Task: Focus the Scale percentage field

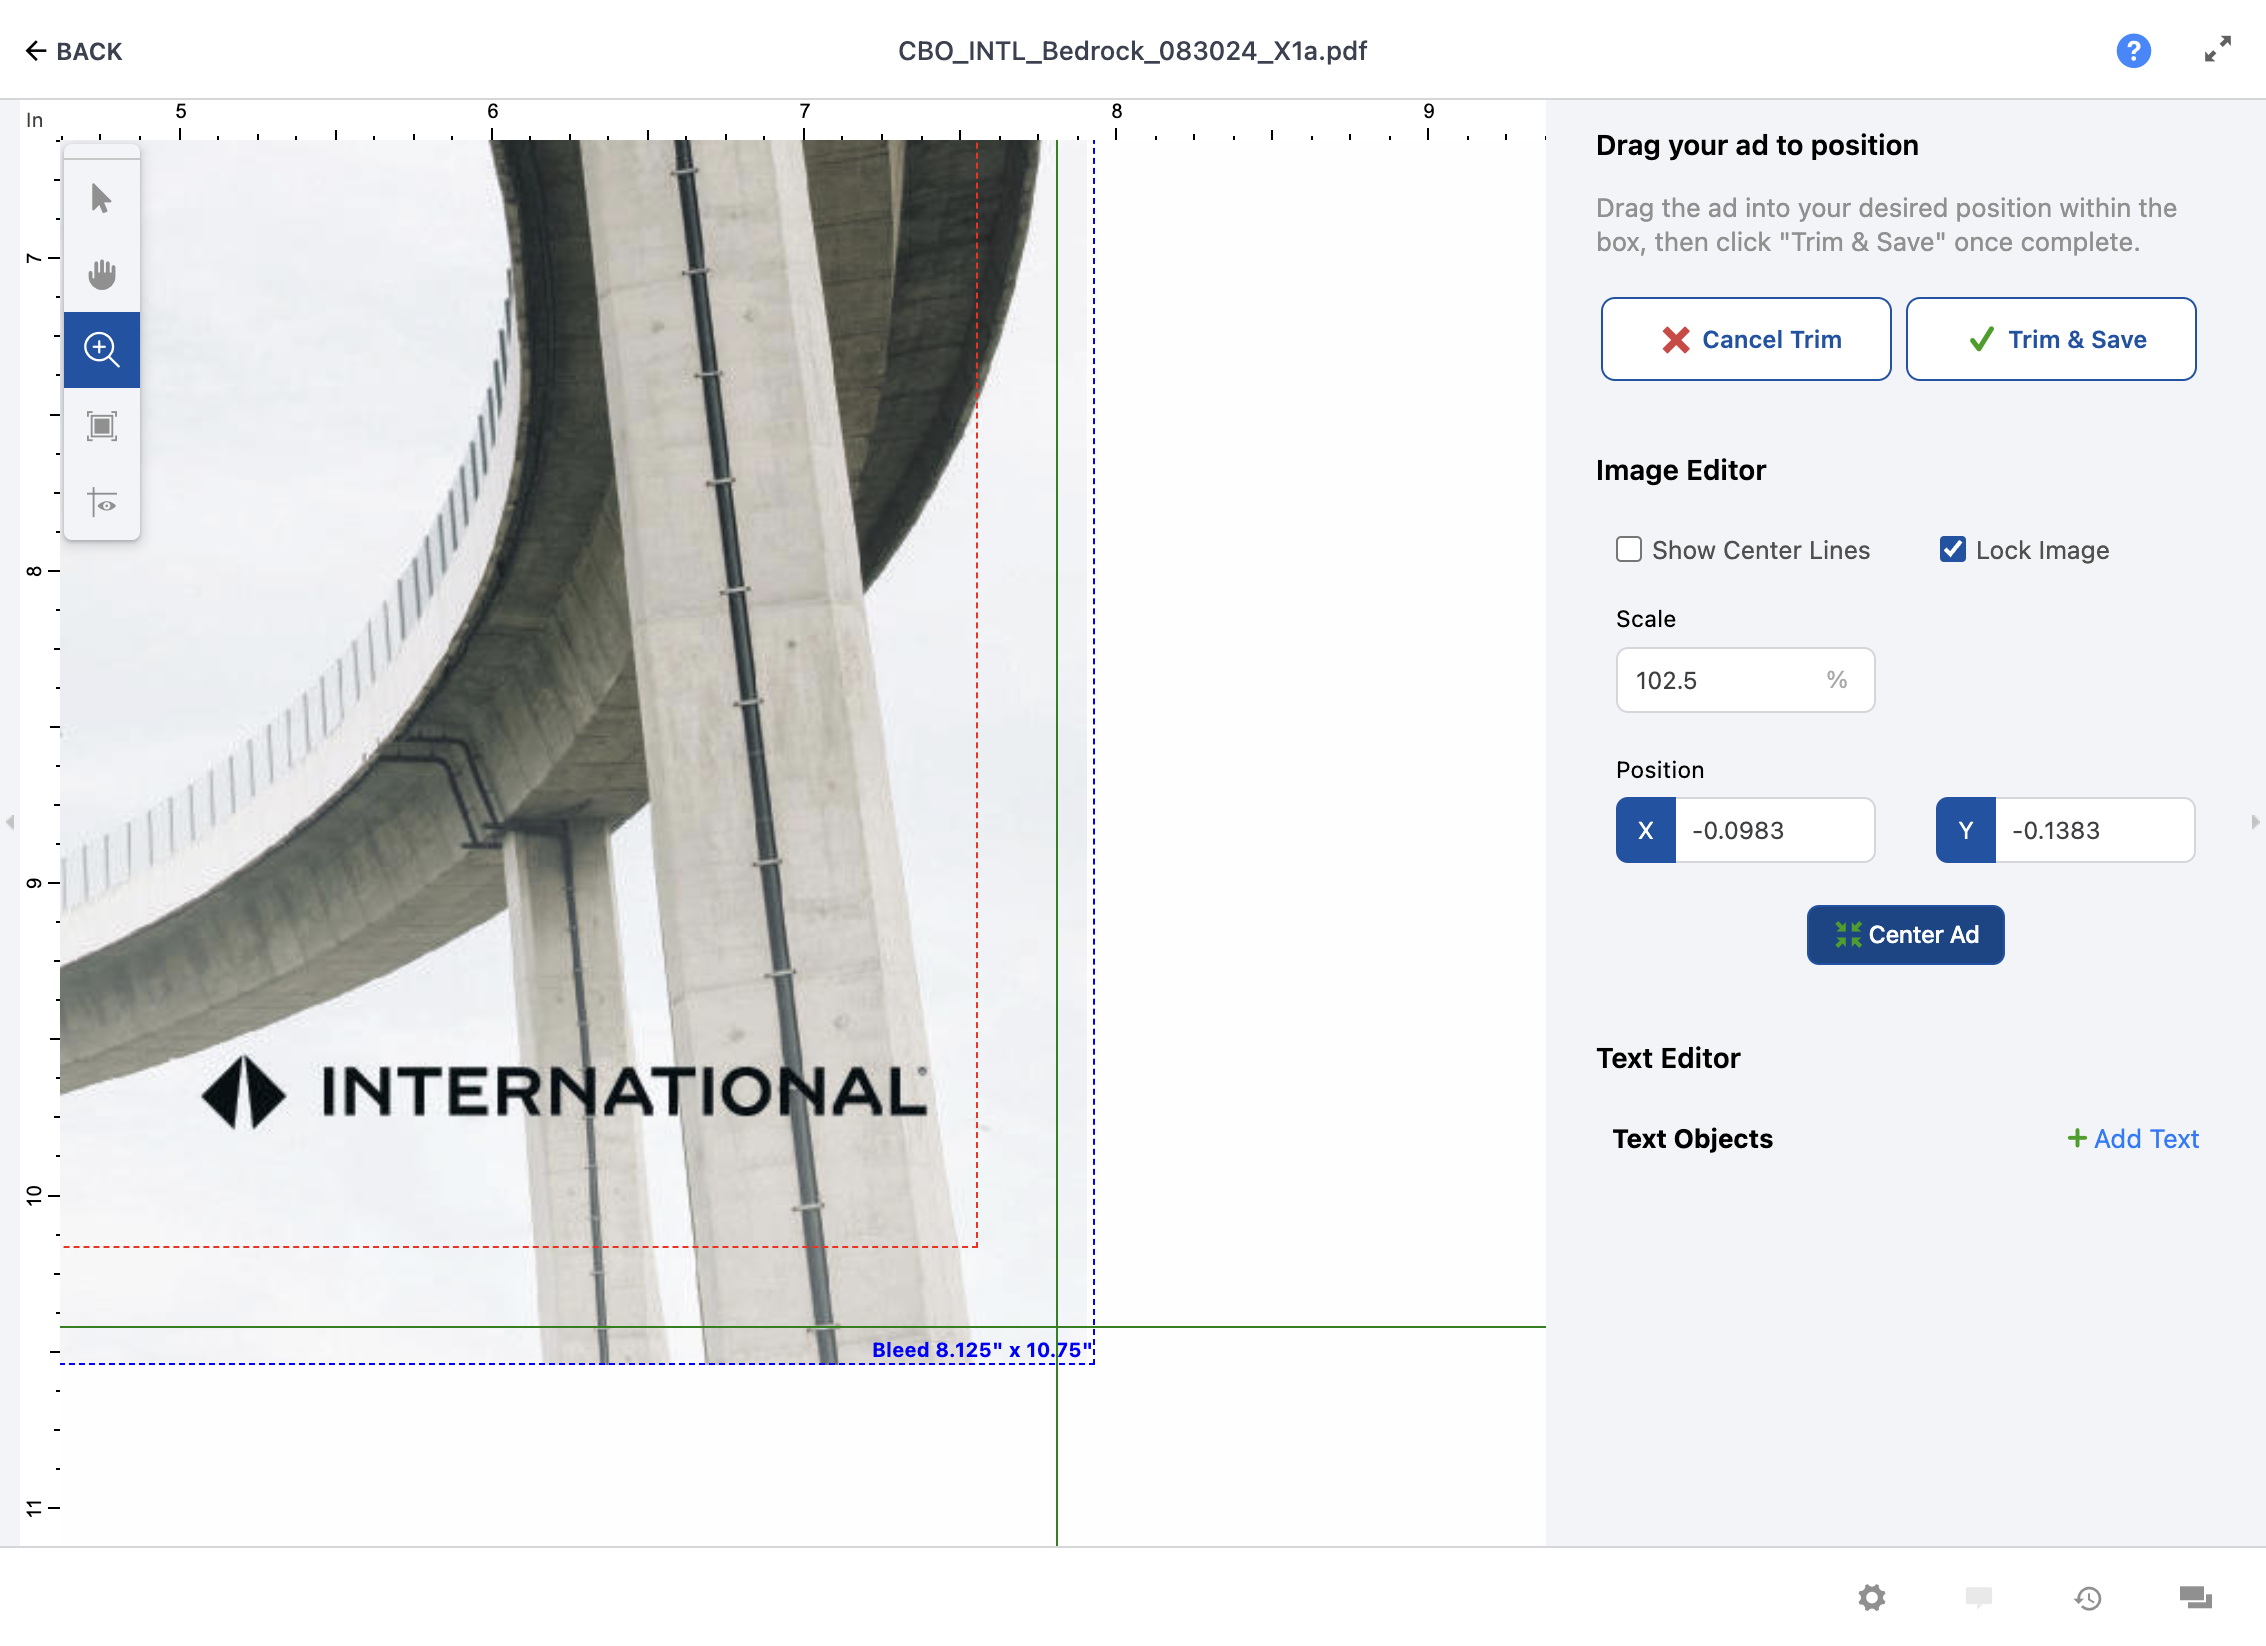Action: click(1745, 680)
